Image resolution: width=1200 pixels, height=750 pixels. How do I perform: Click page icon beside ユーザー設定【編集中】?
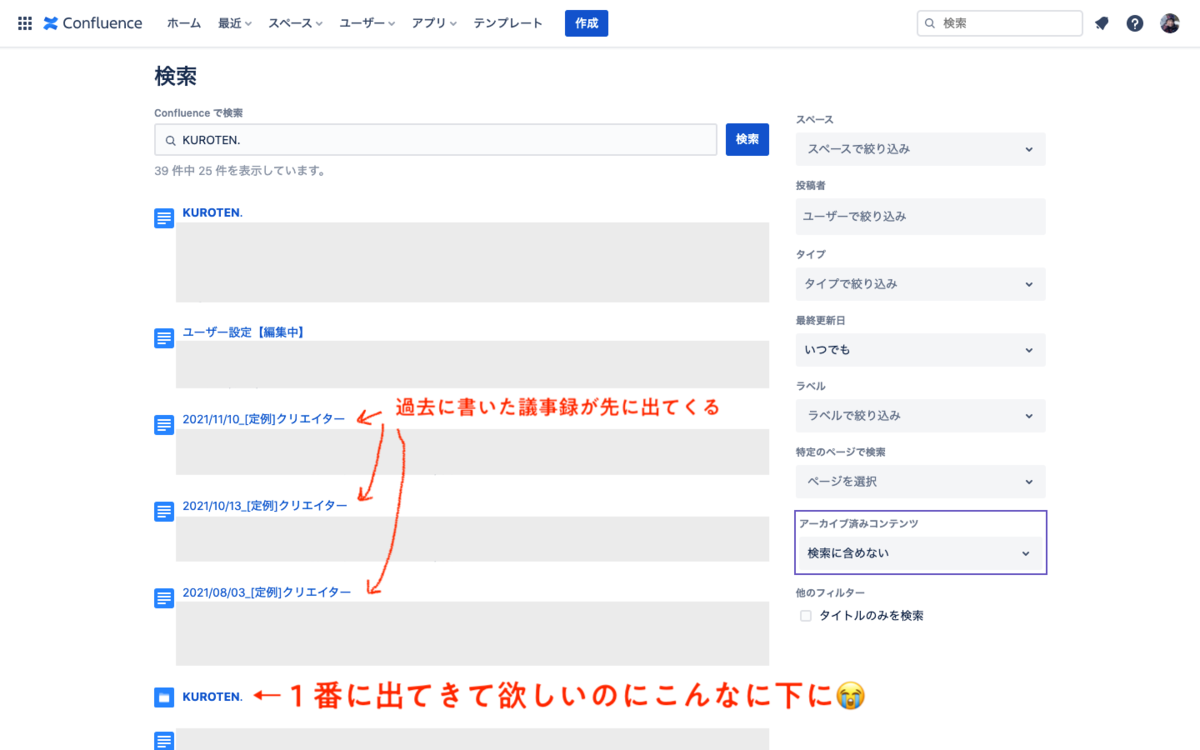click(x=164, y=338)
